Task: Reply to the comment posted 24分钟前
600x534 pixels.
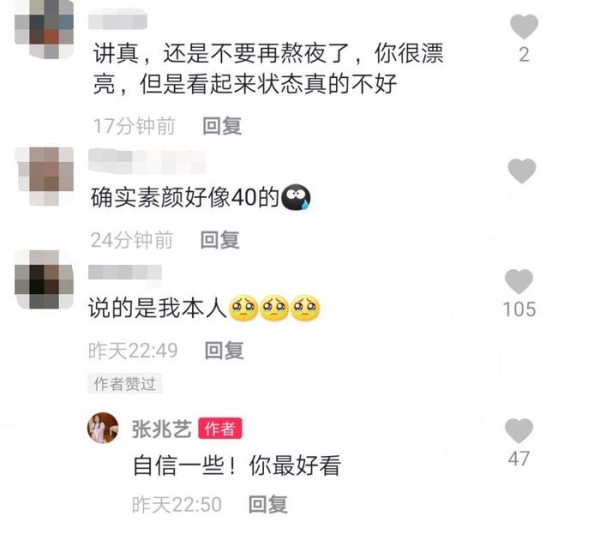Action: tap(220, 240)
